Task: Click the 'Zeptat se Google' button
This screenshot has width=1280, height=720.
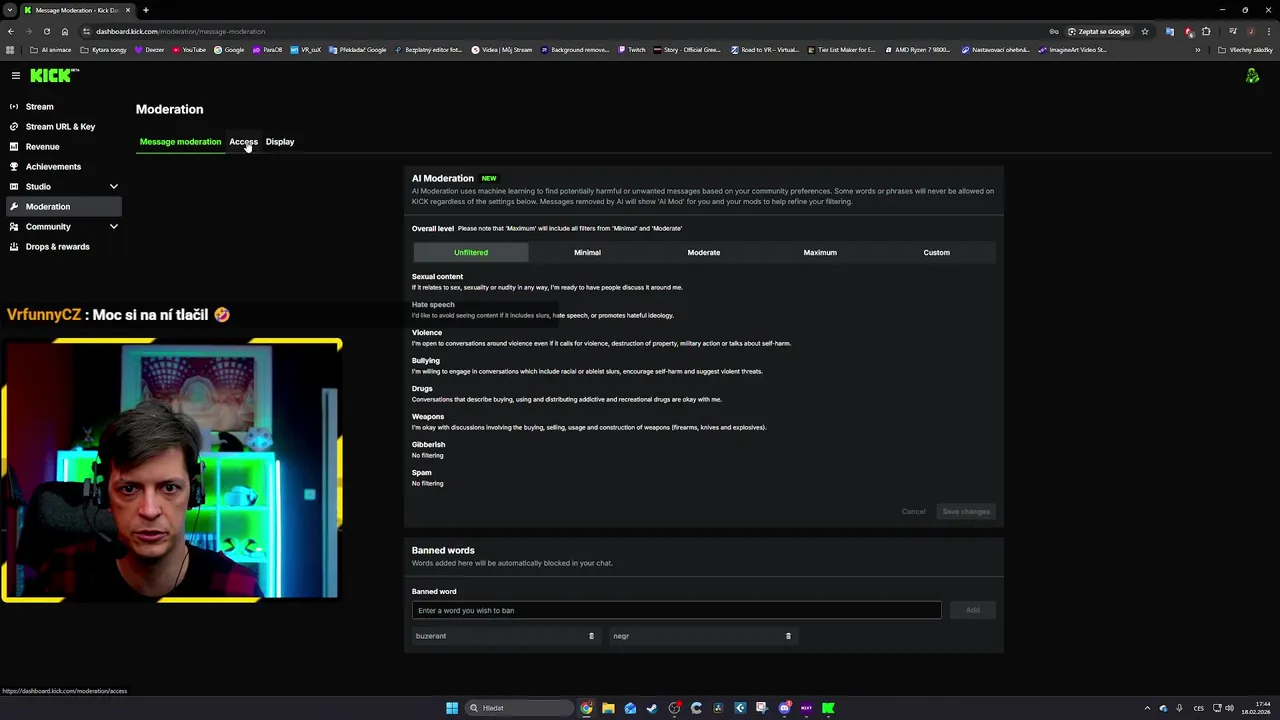Action: click(x=1099, y=31)
